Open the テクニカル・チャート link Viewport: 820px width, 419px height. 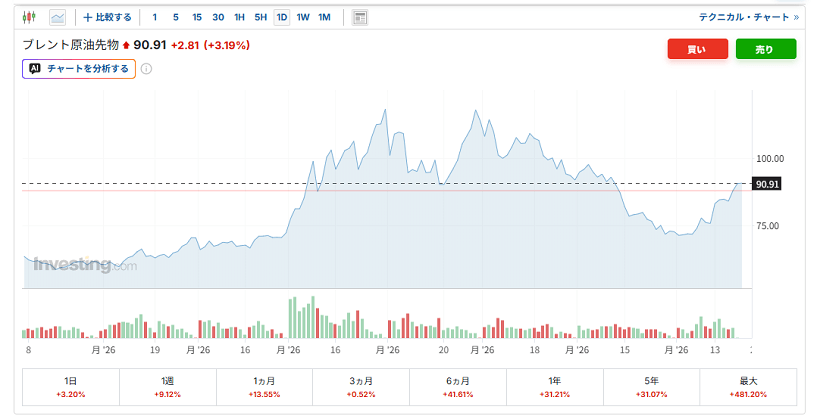(x=749, y=17)
